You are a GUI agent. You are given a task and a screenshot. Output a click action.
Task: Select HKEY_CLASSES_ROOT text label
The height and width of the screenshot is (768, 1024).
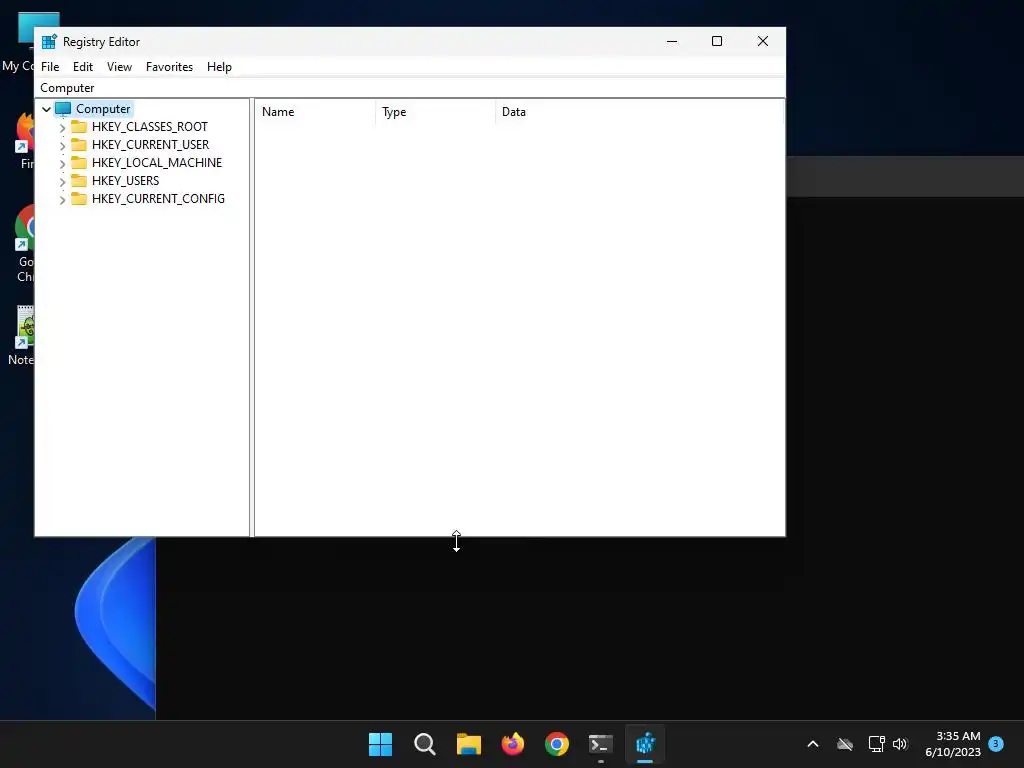pyautogui.click(x=150, y=127)
